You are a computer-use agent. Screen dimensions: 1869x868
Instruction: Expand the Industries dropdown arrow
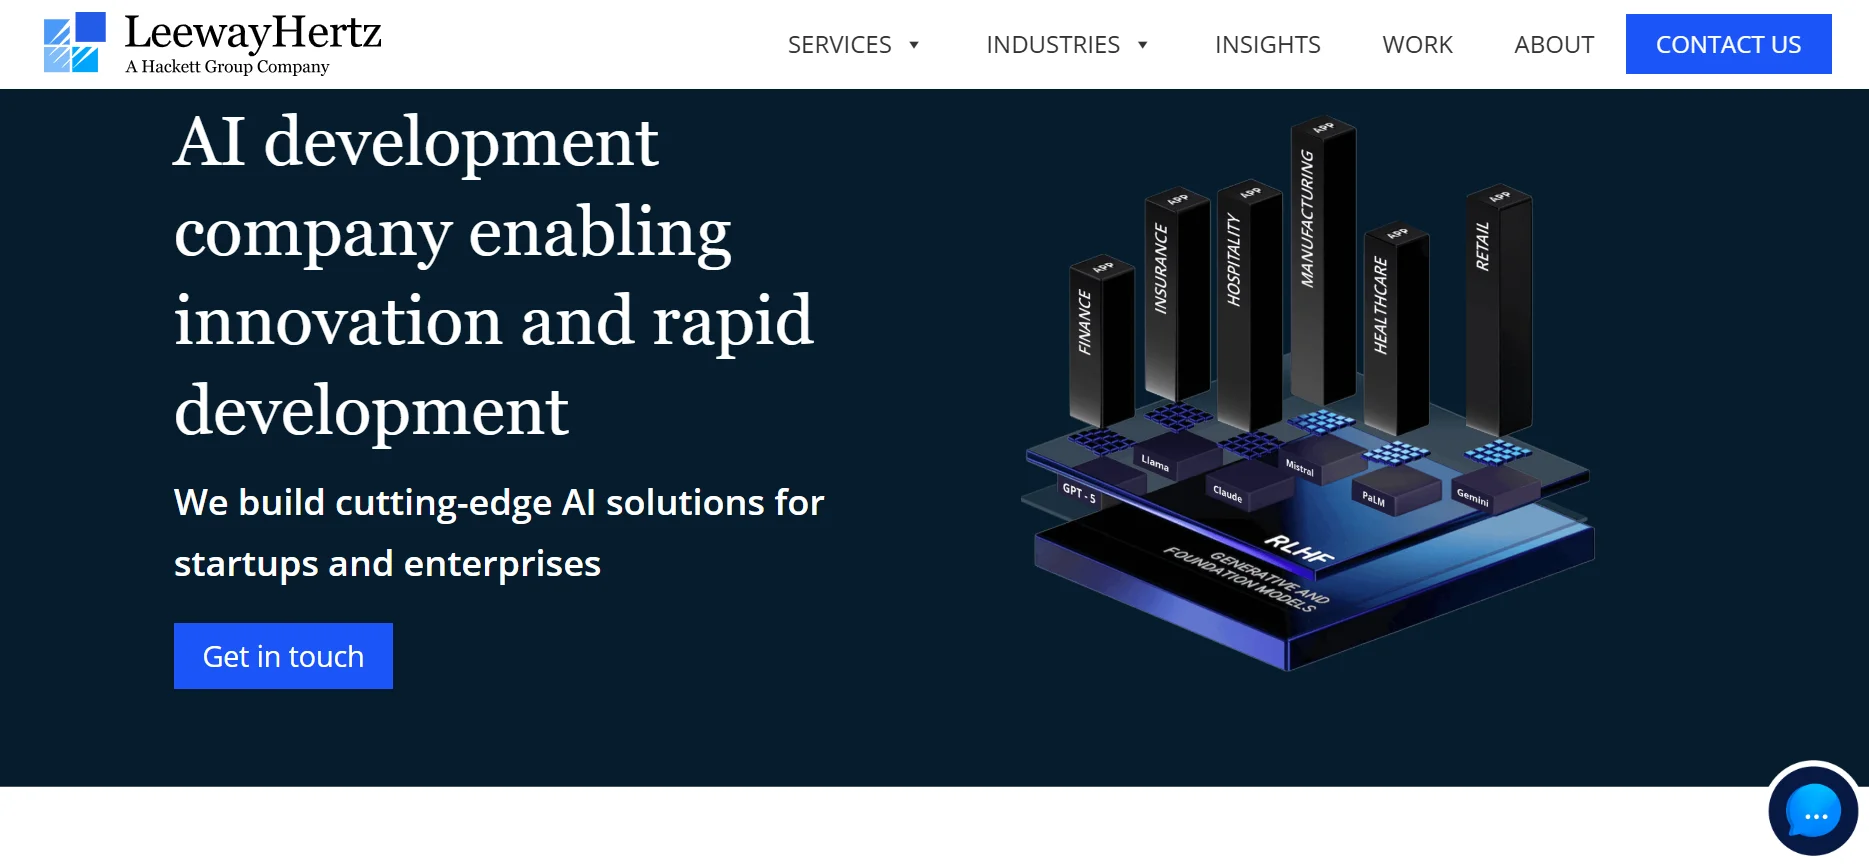click(1143, 45)
